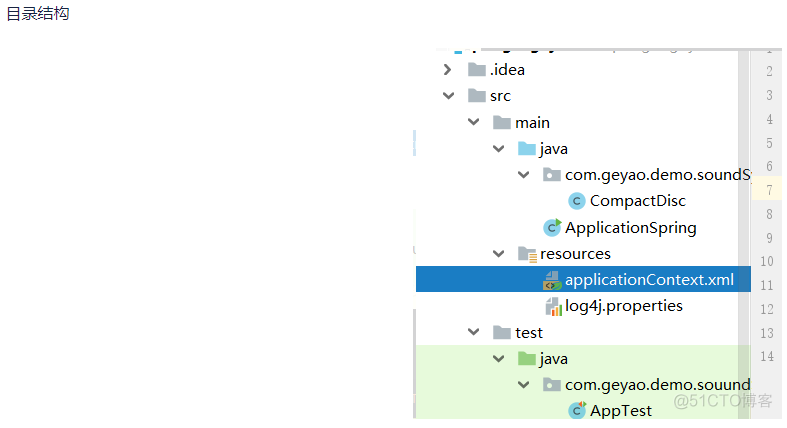Click the blue java source folder icon

pyautogui.click(x=527, y=149)
